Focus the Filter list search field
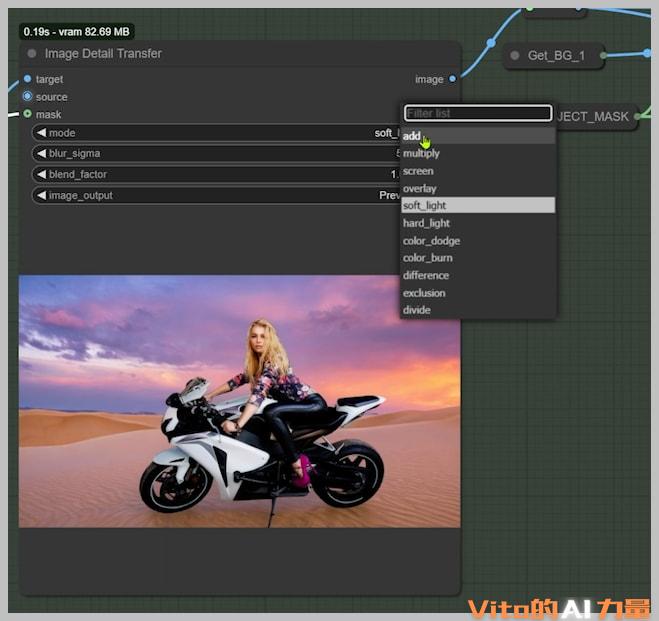Screen dimensions: 659x621 pyautogui.click(x=478, y=113)
